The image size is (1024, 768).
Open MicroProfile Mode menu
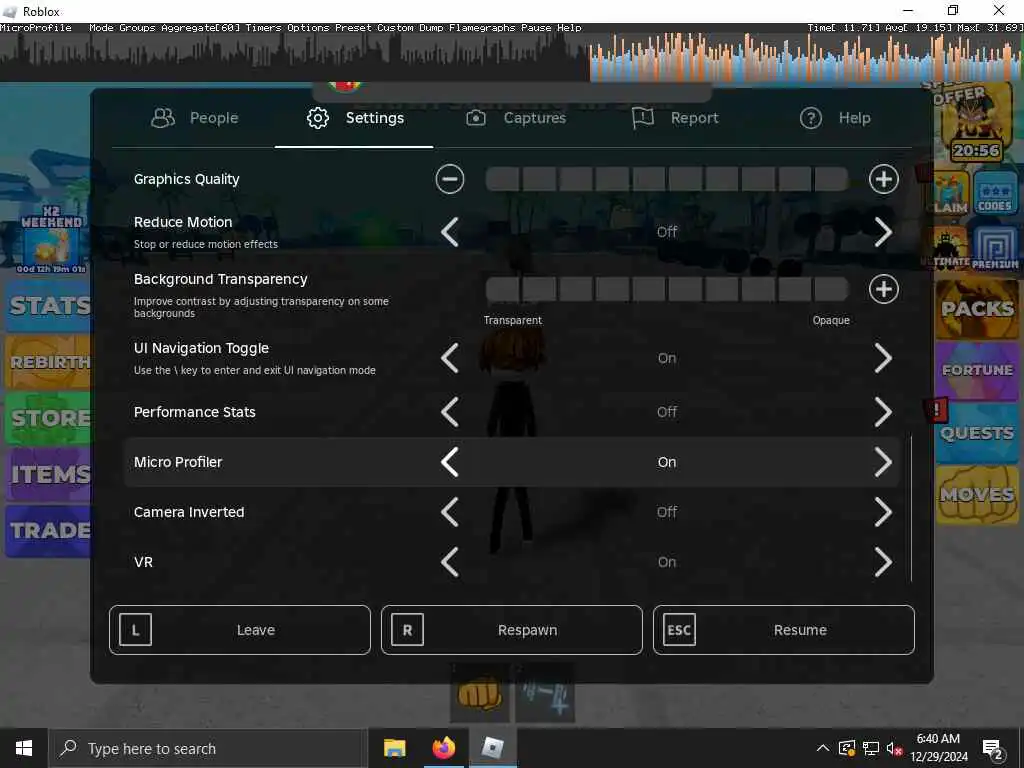click(101, 27)
